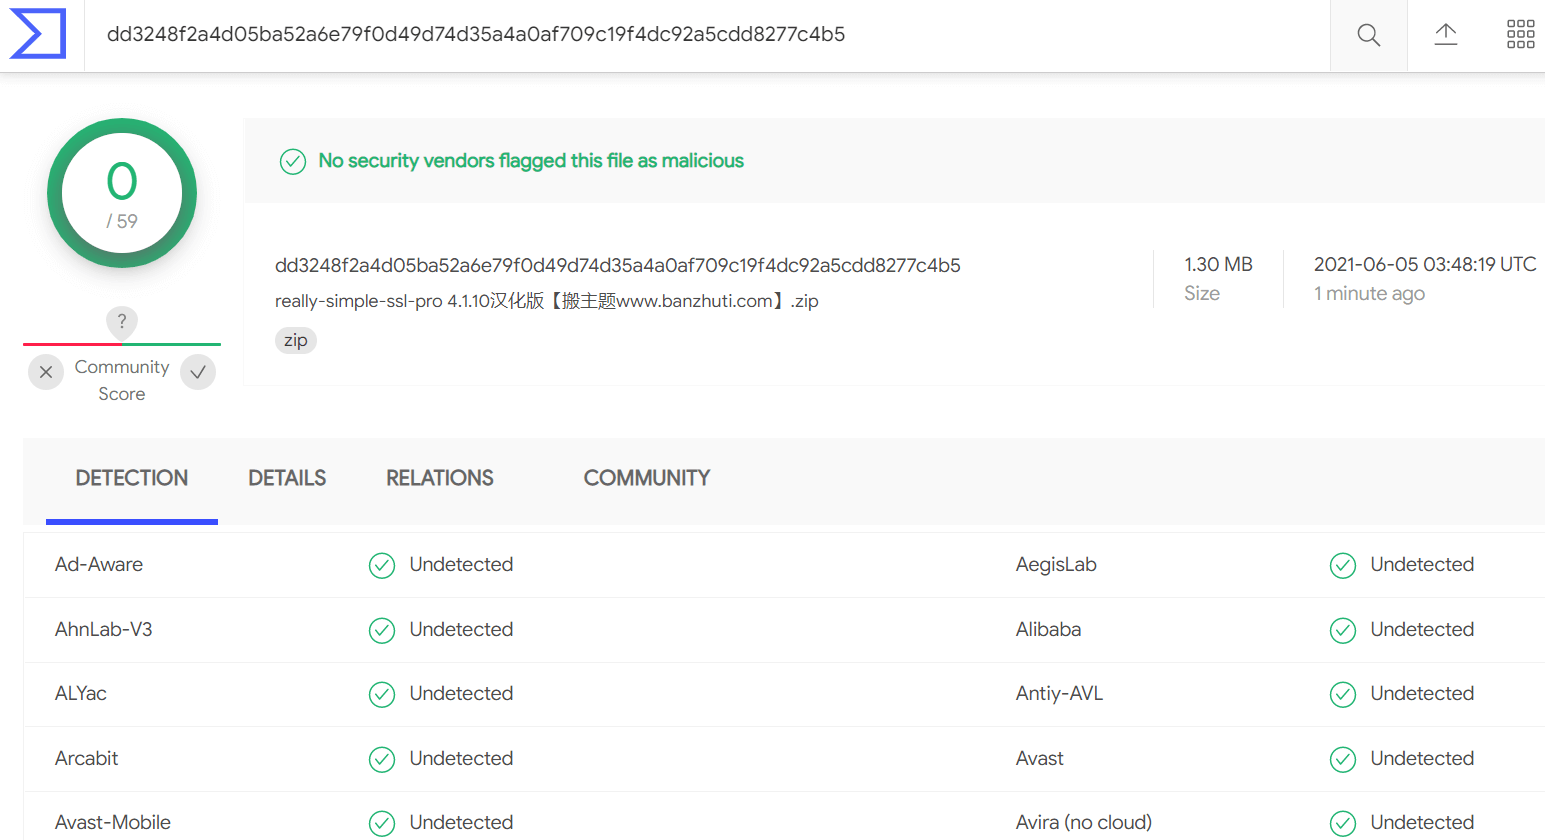
Task: Click the really-simple-ssl-pro zip file name
Action: pos(547,301)
